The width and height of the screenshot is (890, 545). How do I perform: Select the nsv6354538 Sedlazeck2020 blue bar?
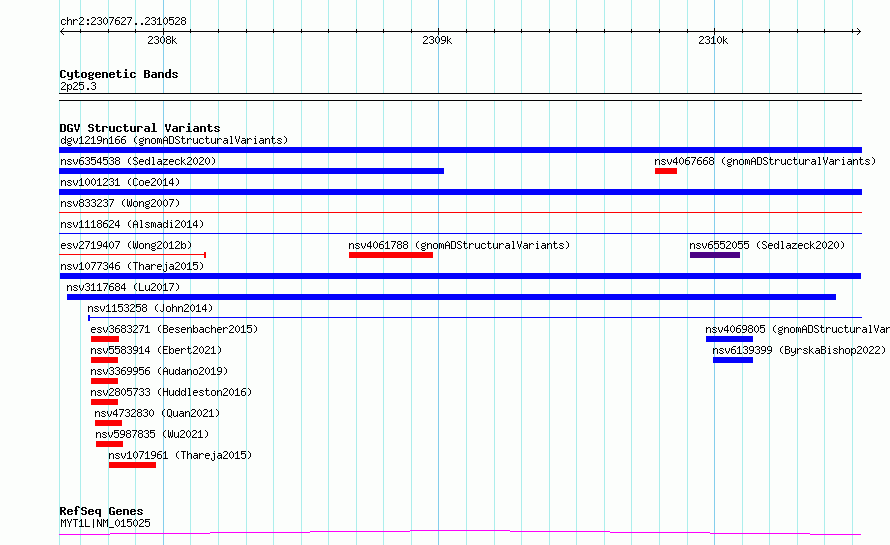251,171
